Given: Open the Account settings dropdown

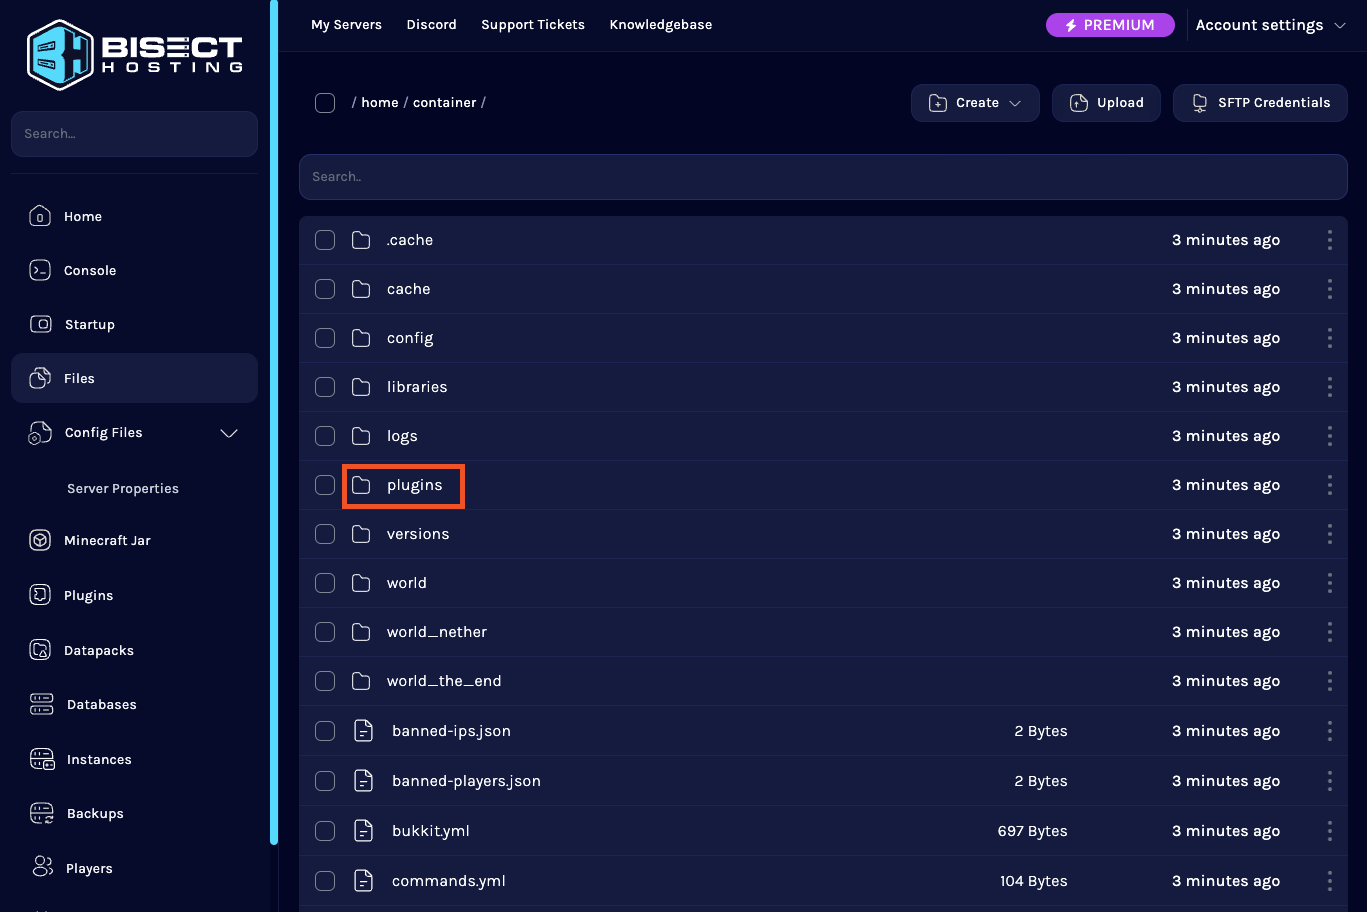Looking at the screenshot, I should pos(1270,25).
